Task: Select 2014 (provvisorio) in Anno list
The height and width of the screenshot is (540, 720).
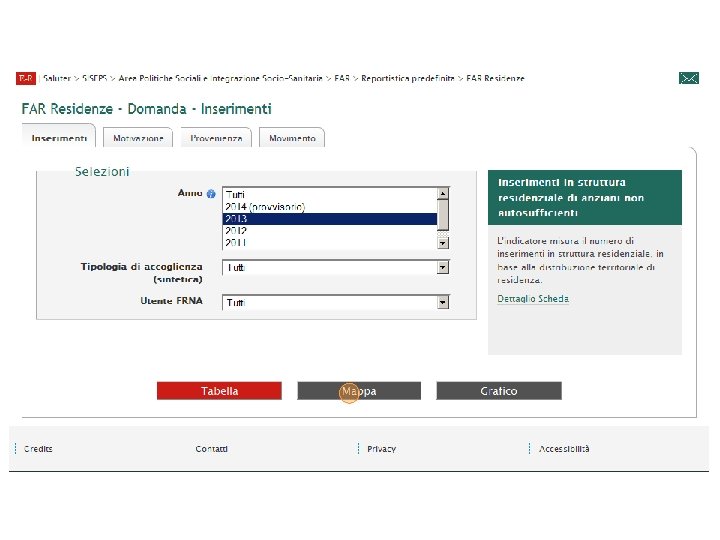Action: coord(330,207)
